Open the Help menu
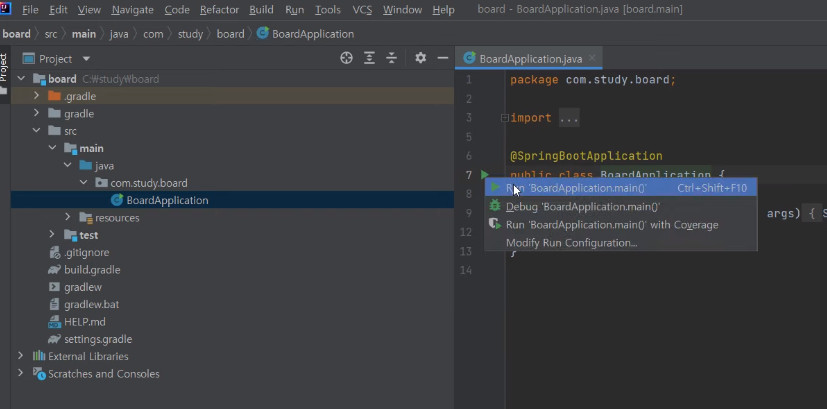The image size is (827, 409). pyautogui.click(x=443, y=9)
